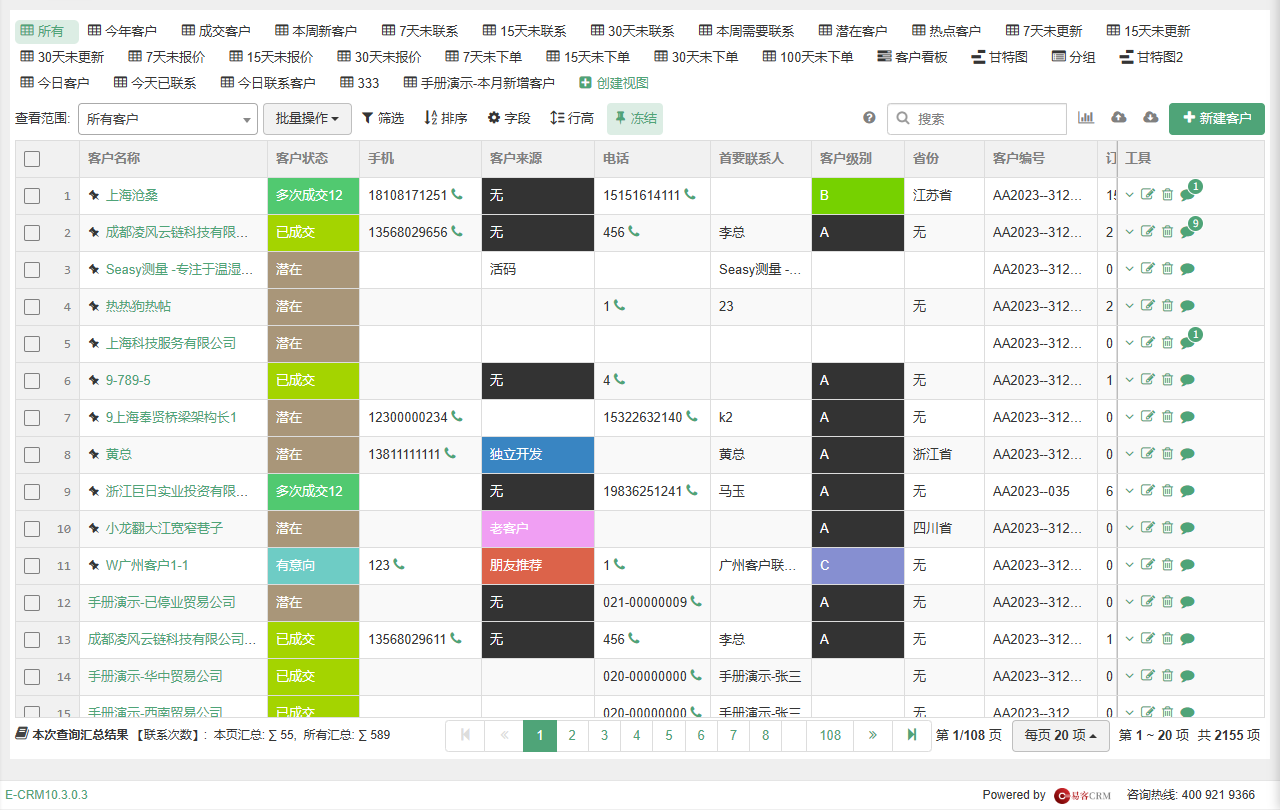The image size is (1280, 810).
Task: Check the box for 上海沧桑 row
Action: click(x=32, y=195)
